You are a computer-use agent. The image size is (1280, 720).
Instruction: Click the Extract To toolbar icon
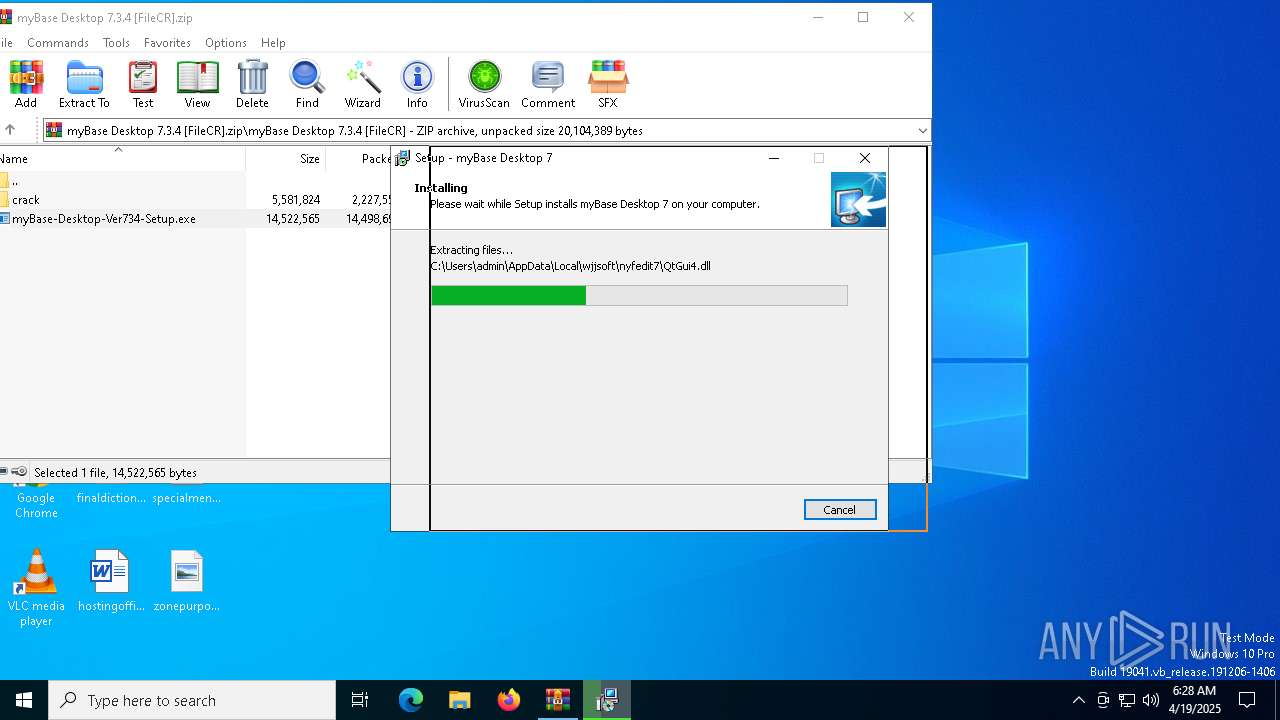point(84,84)
